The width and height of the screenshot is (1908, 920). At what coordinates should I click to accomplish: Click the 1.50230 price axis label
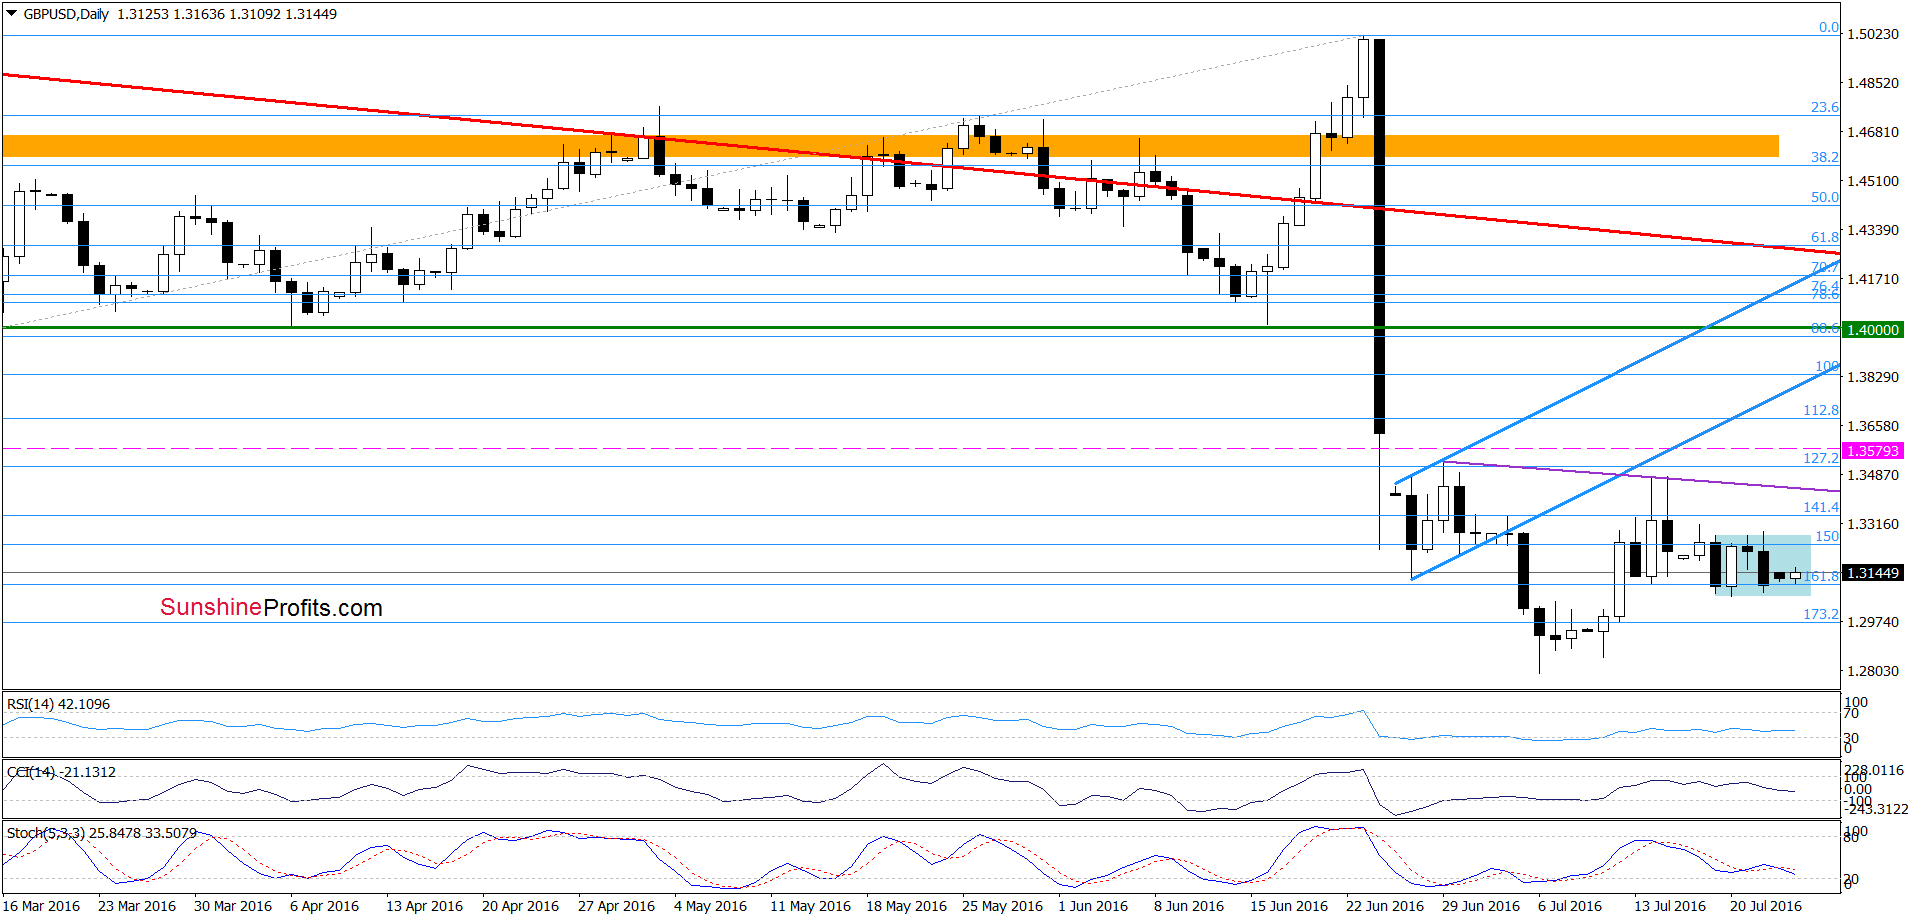click(x=1872, y=34)
